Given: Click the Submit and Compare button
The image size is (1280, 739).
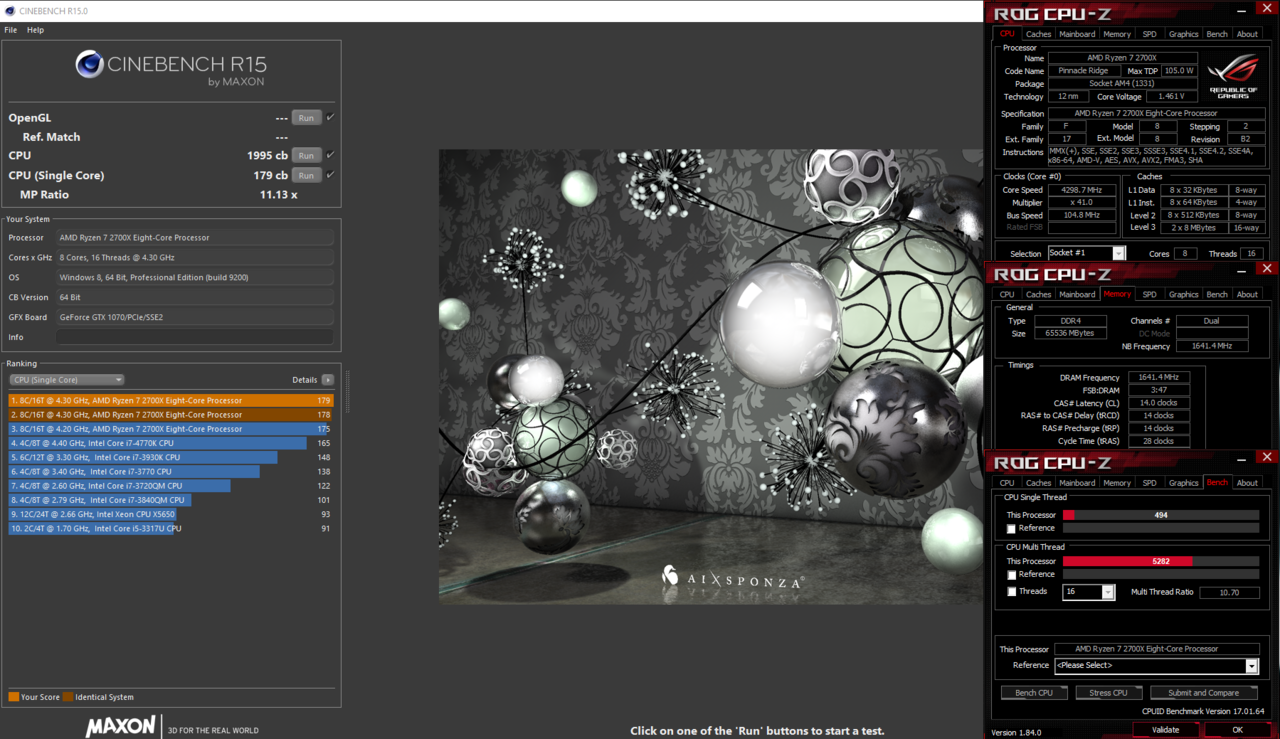Looking at the screenshot, I should (1203, 692).
